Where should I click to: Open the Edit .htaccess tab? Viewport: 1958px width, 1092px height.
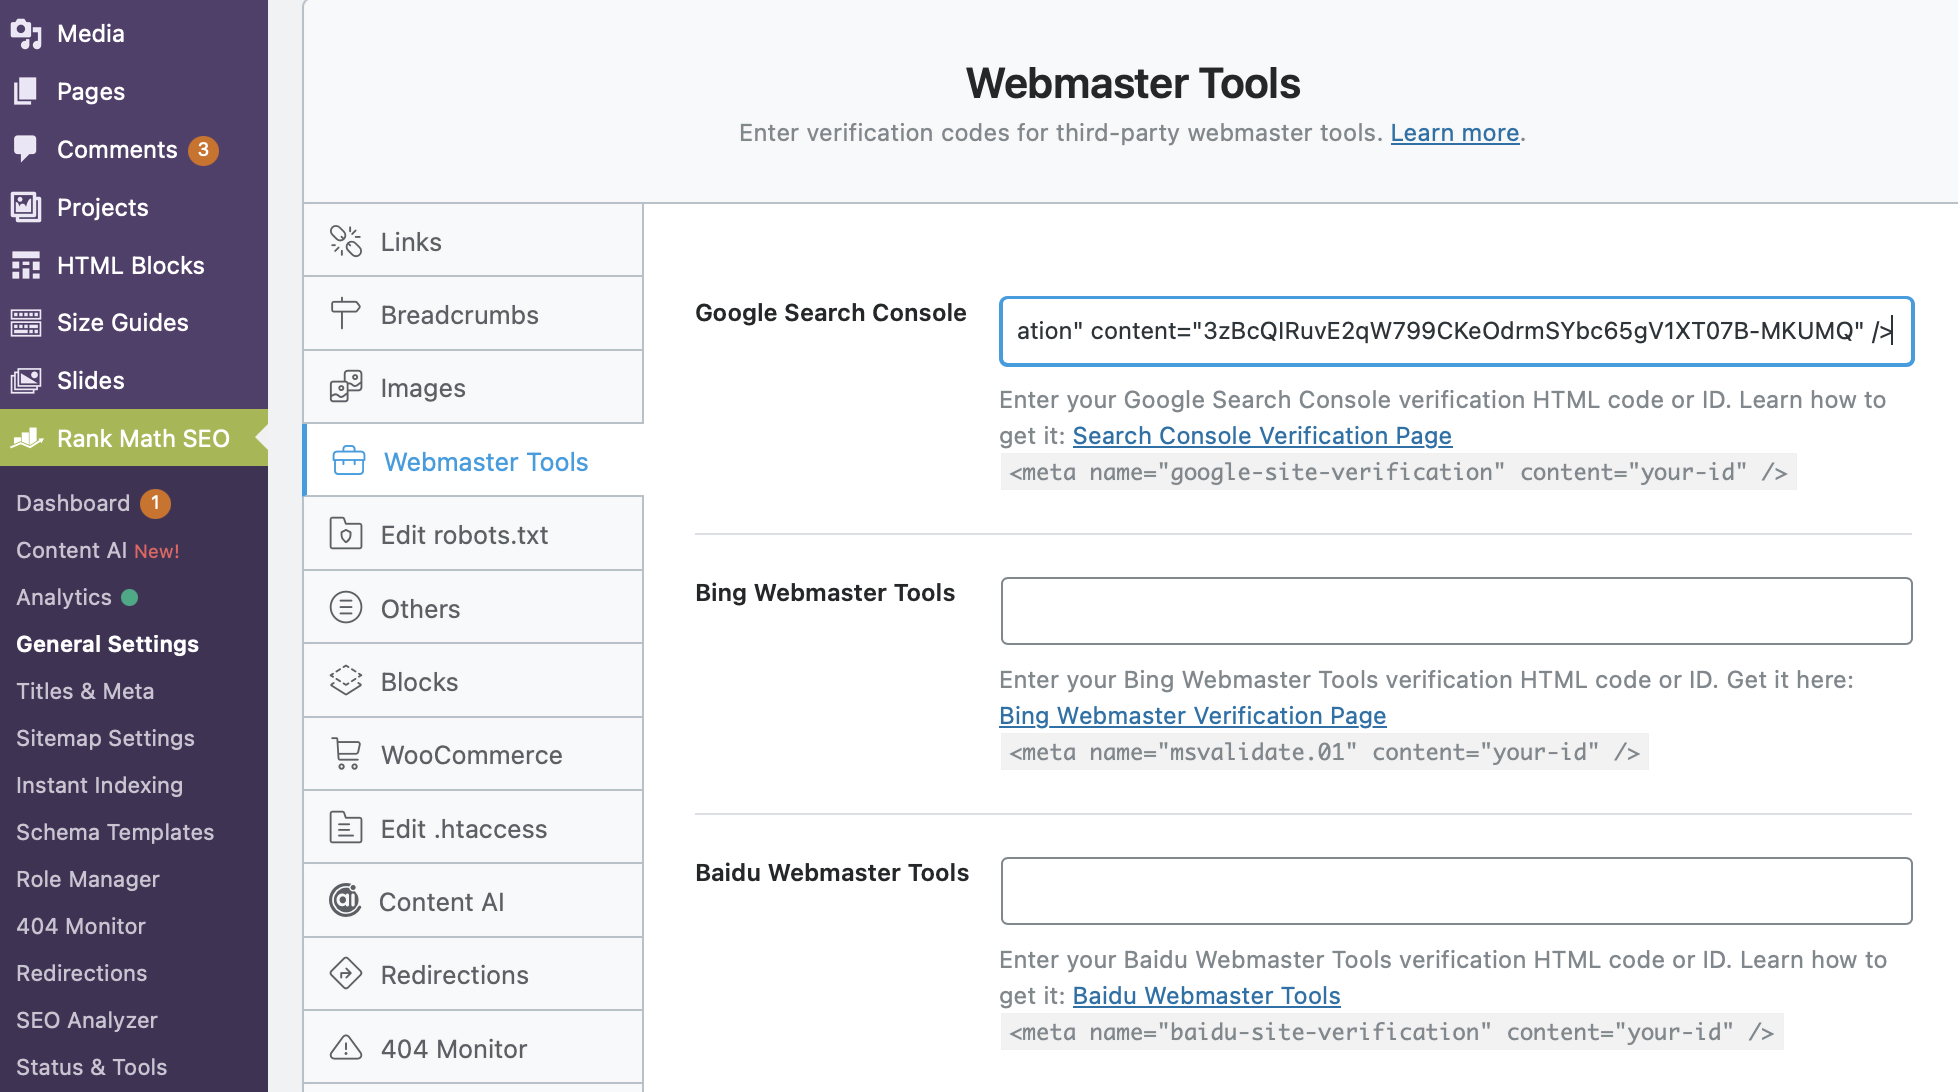[x=463, y=828]
